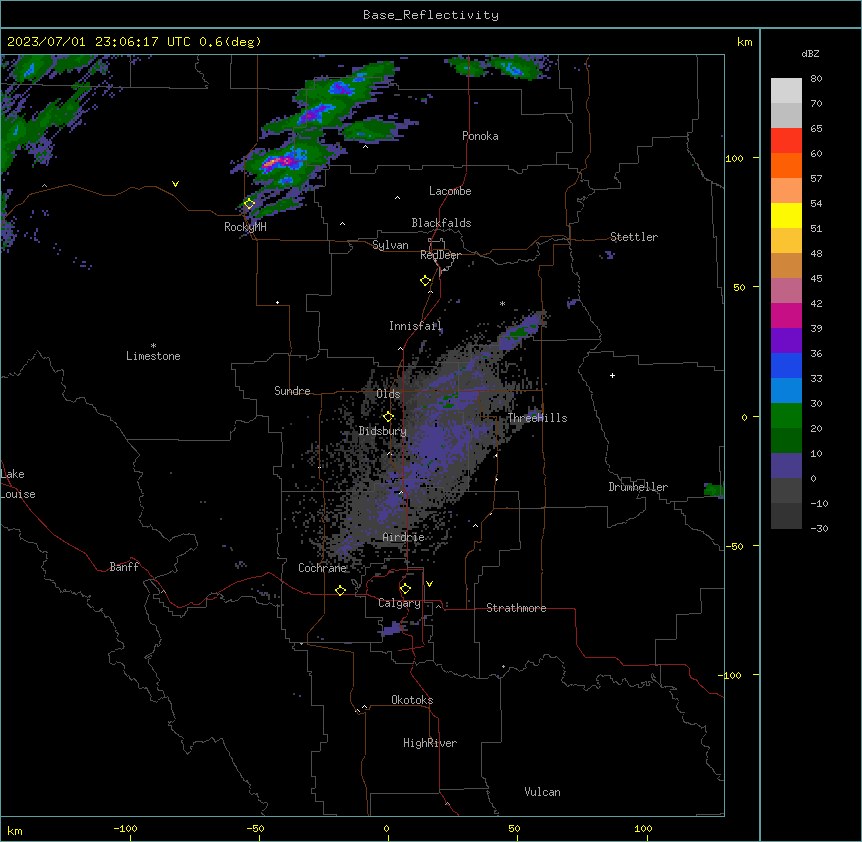Click the green echo at map's east edge near Drumheller
Viewport: 862px width, 842px height.
tap(714, 489)
